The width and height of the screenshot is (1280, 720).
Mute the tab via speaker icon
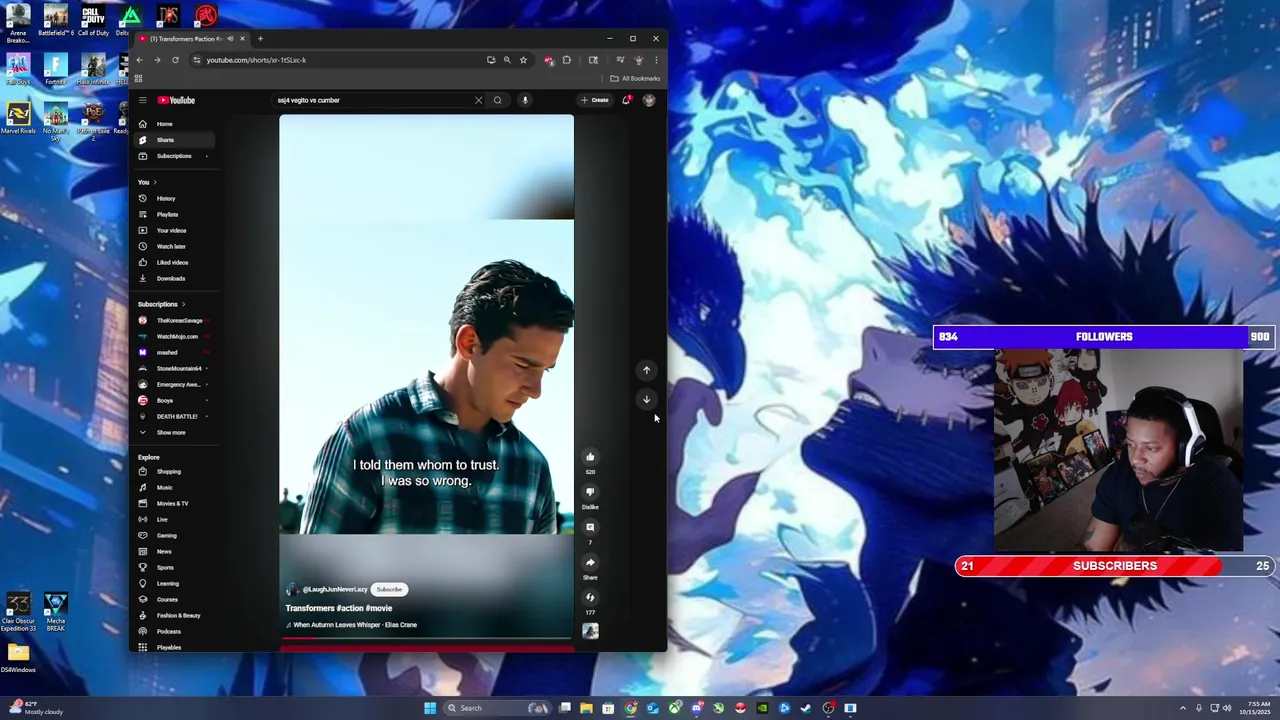(x=230, y=39)
